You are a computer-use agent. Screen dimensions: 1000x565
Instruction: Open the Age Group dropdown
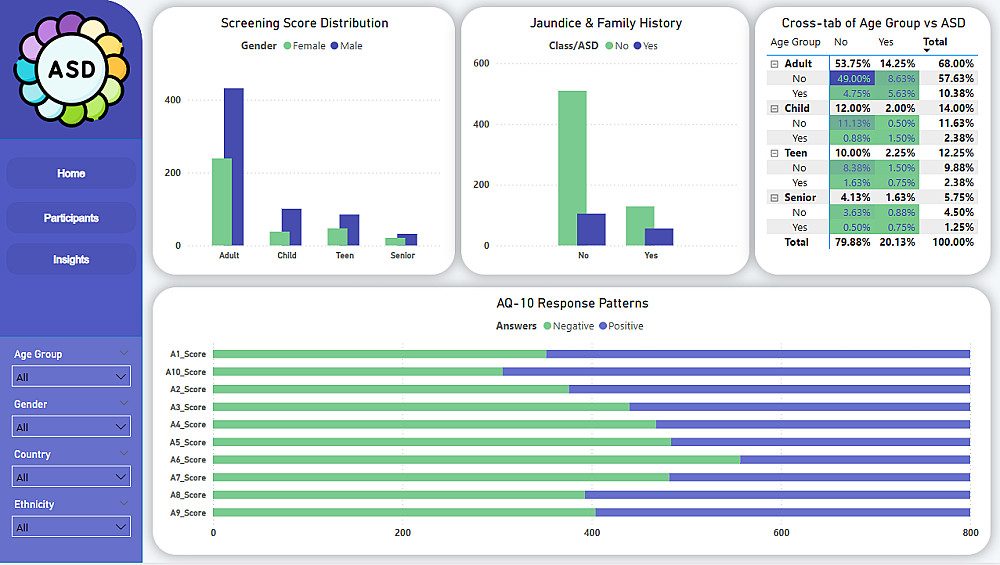coord(71,377)
